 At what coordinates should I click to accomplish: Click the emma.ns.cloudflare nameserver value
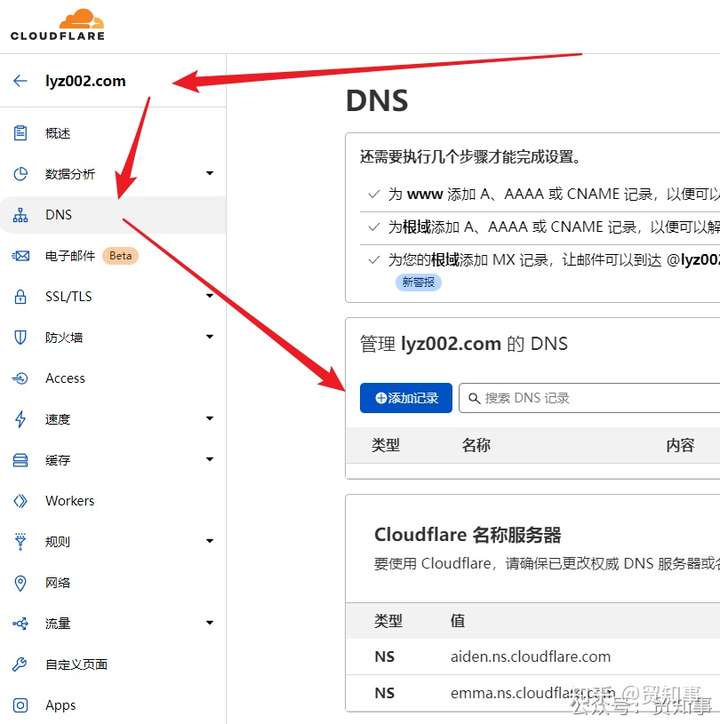[533, 693]
